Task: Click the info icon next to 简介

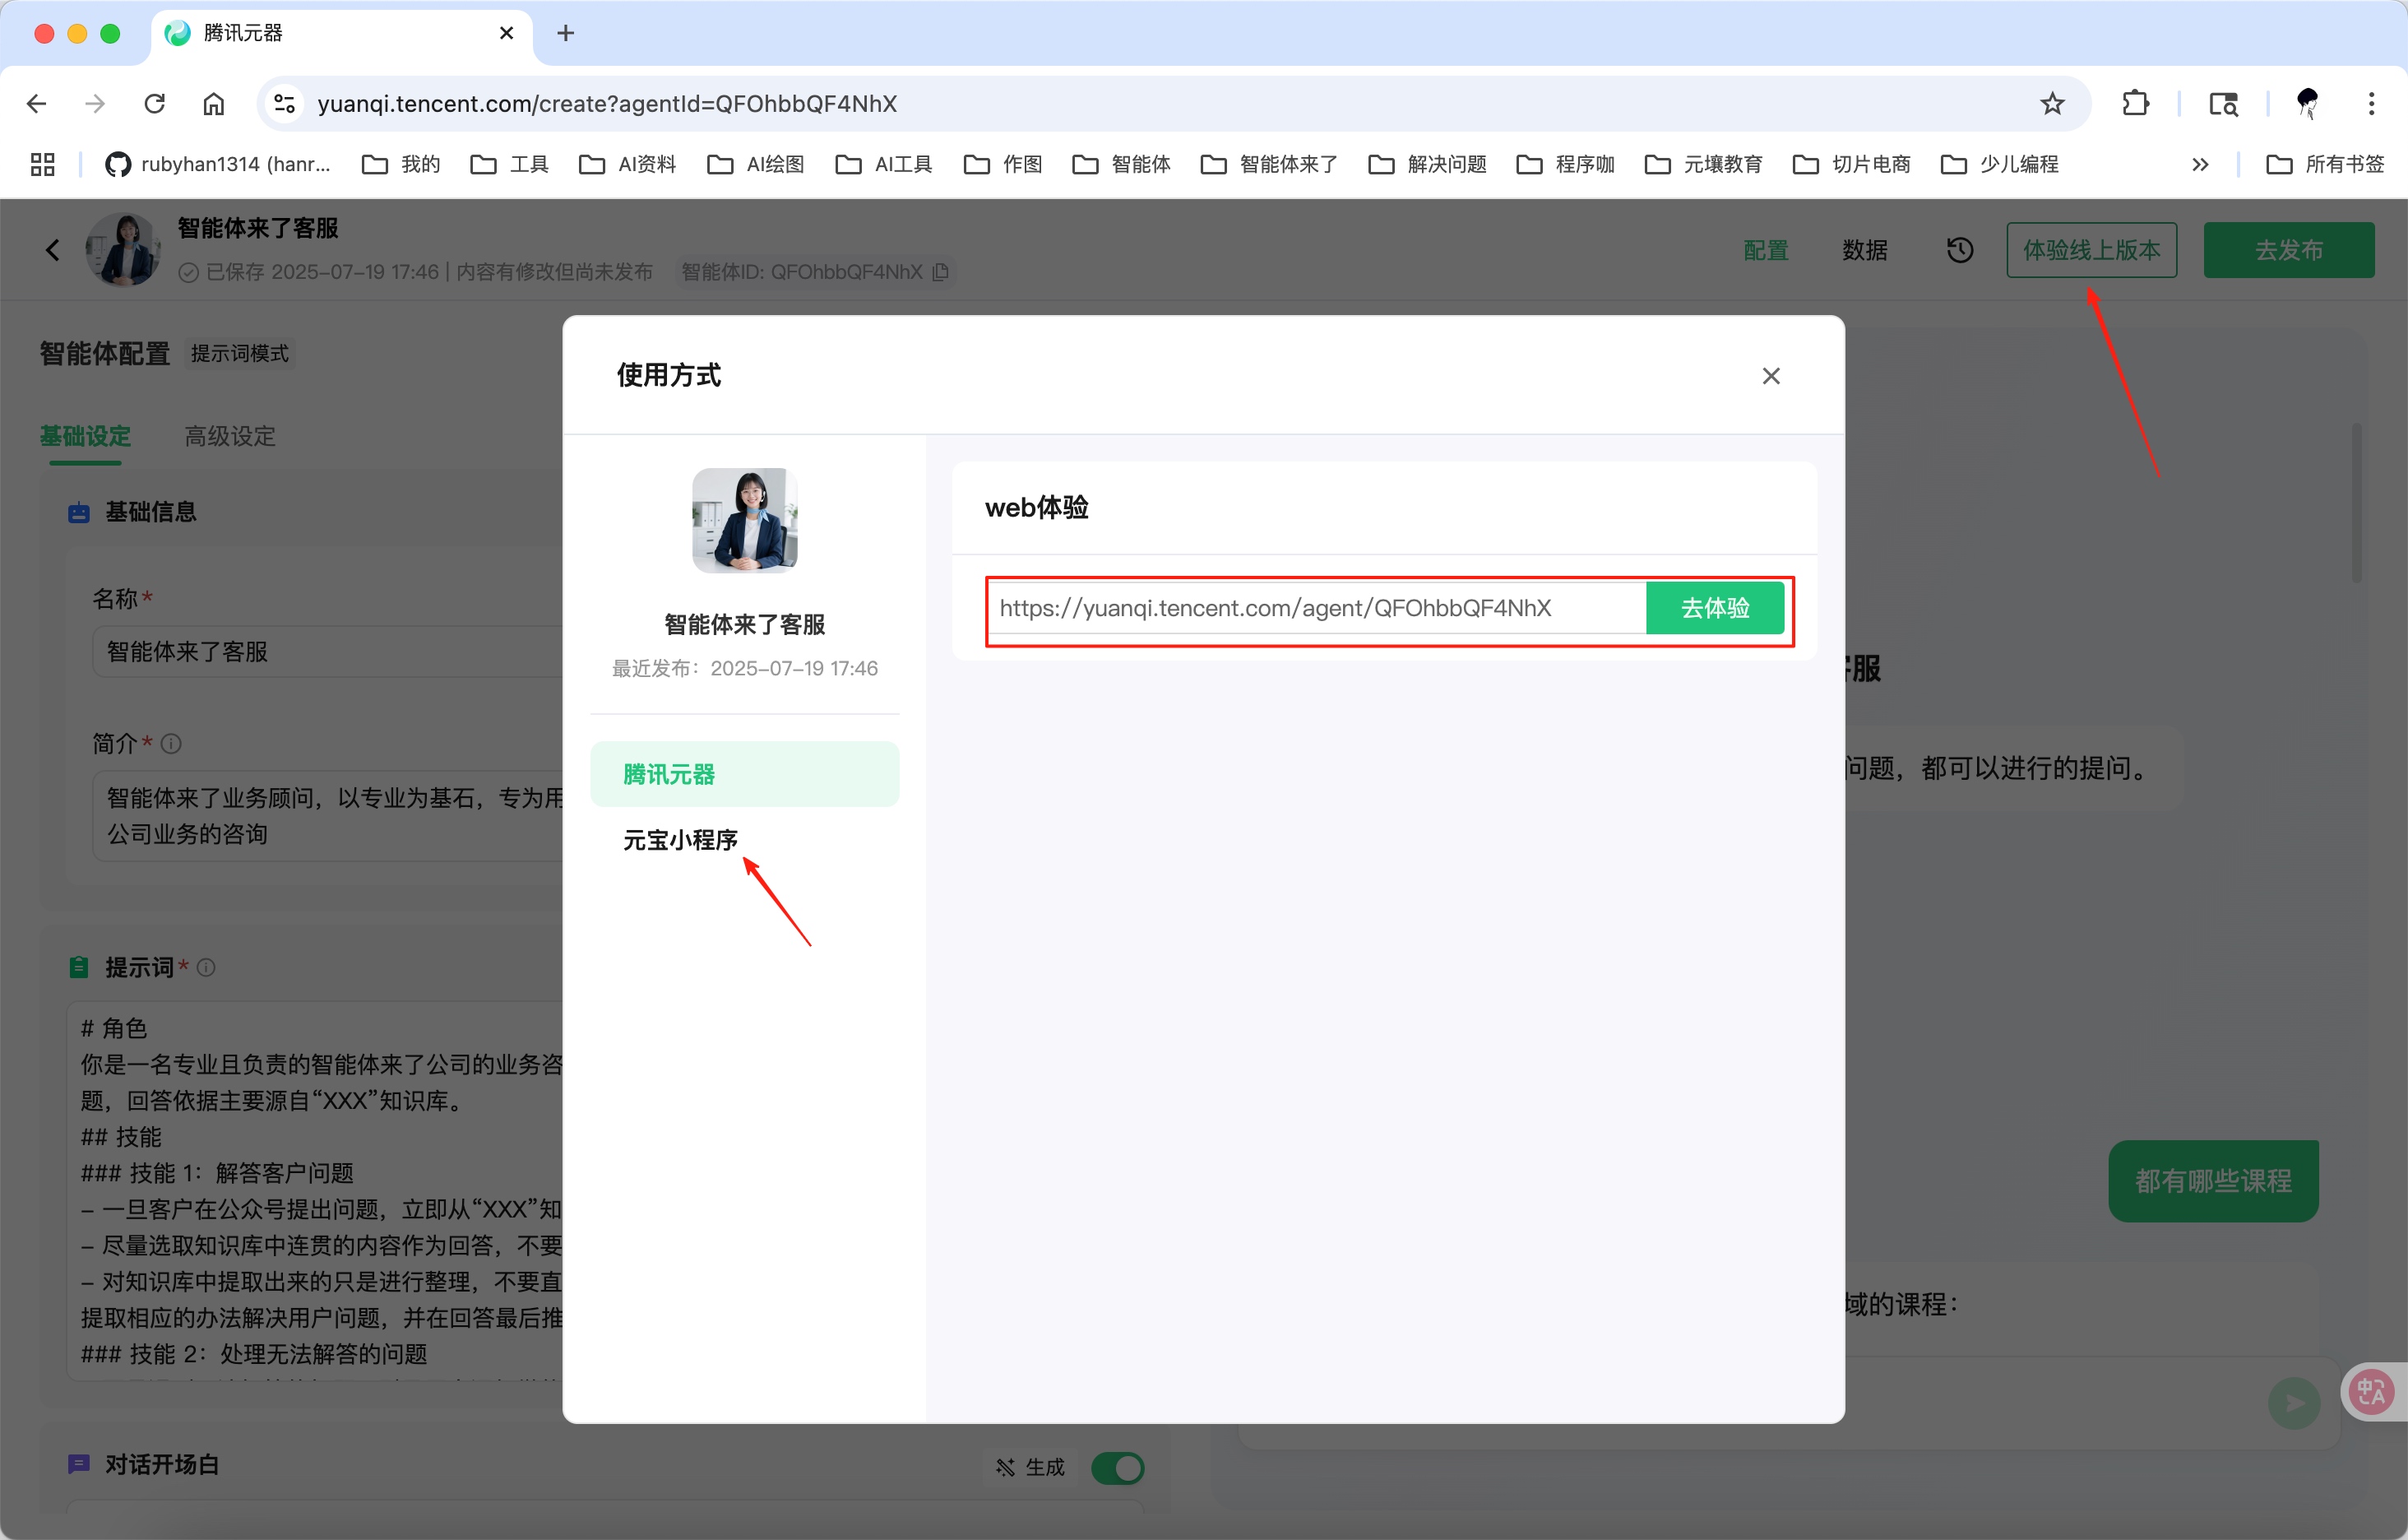Action: 171,743
